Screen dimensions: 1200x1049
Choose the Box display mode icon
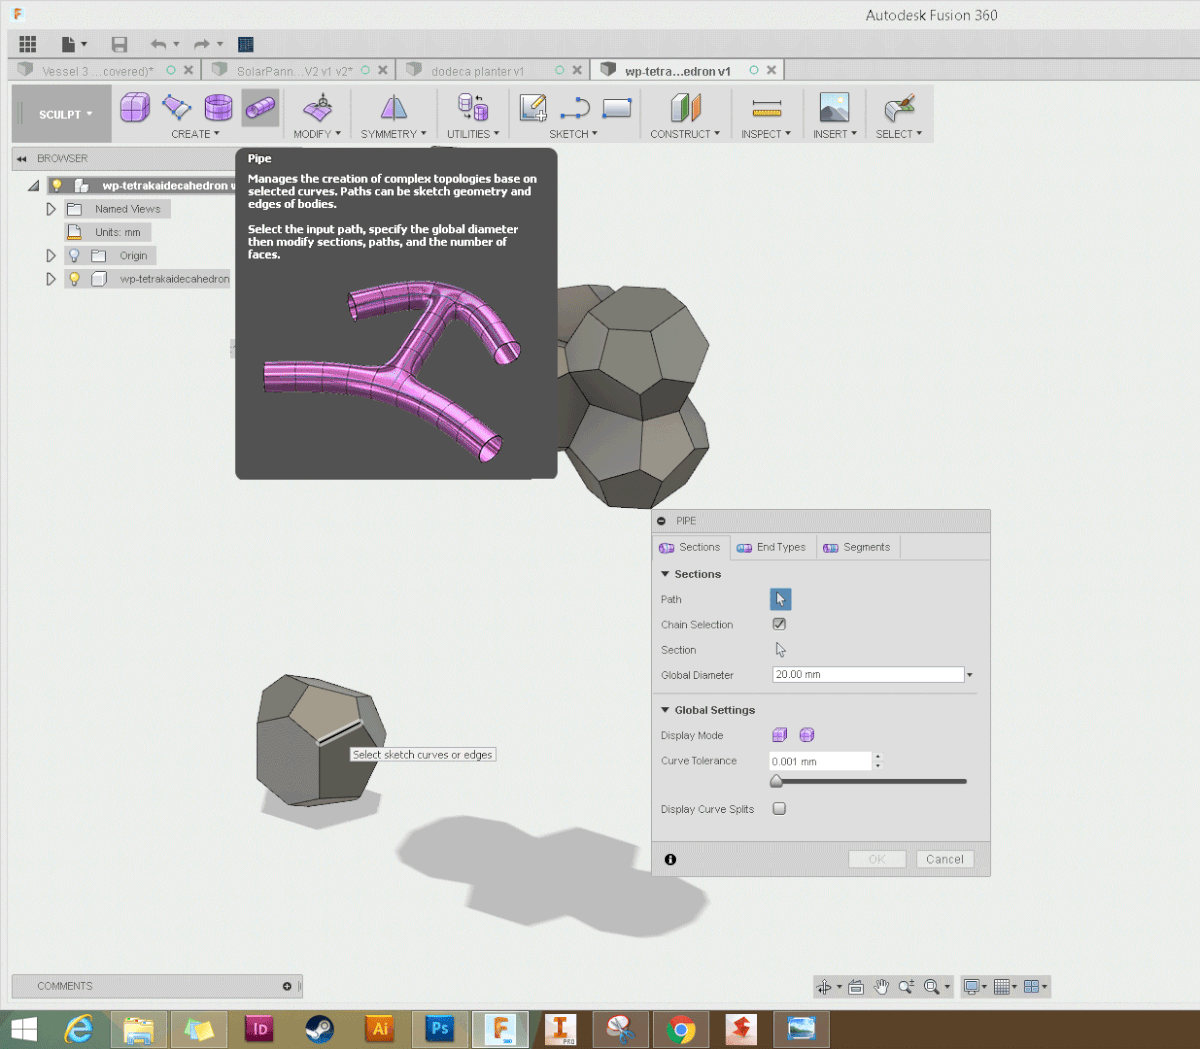click(x=780, y=735)
